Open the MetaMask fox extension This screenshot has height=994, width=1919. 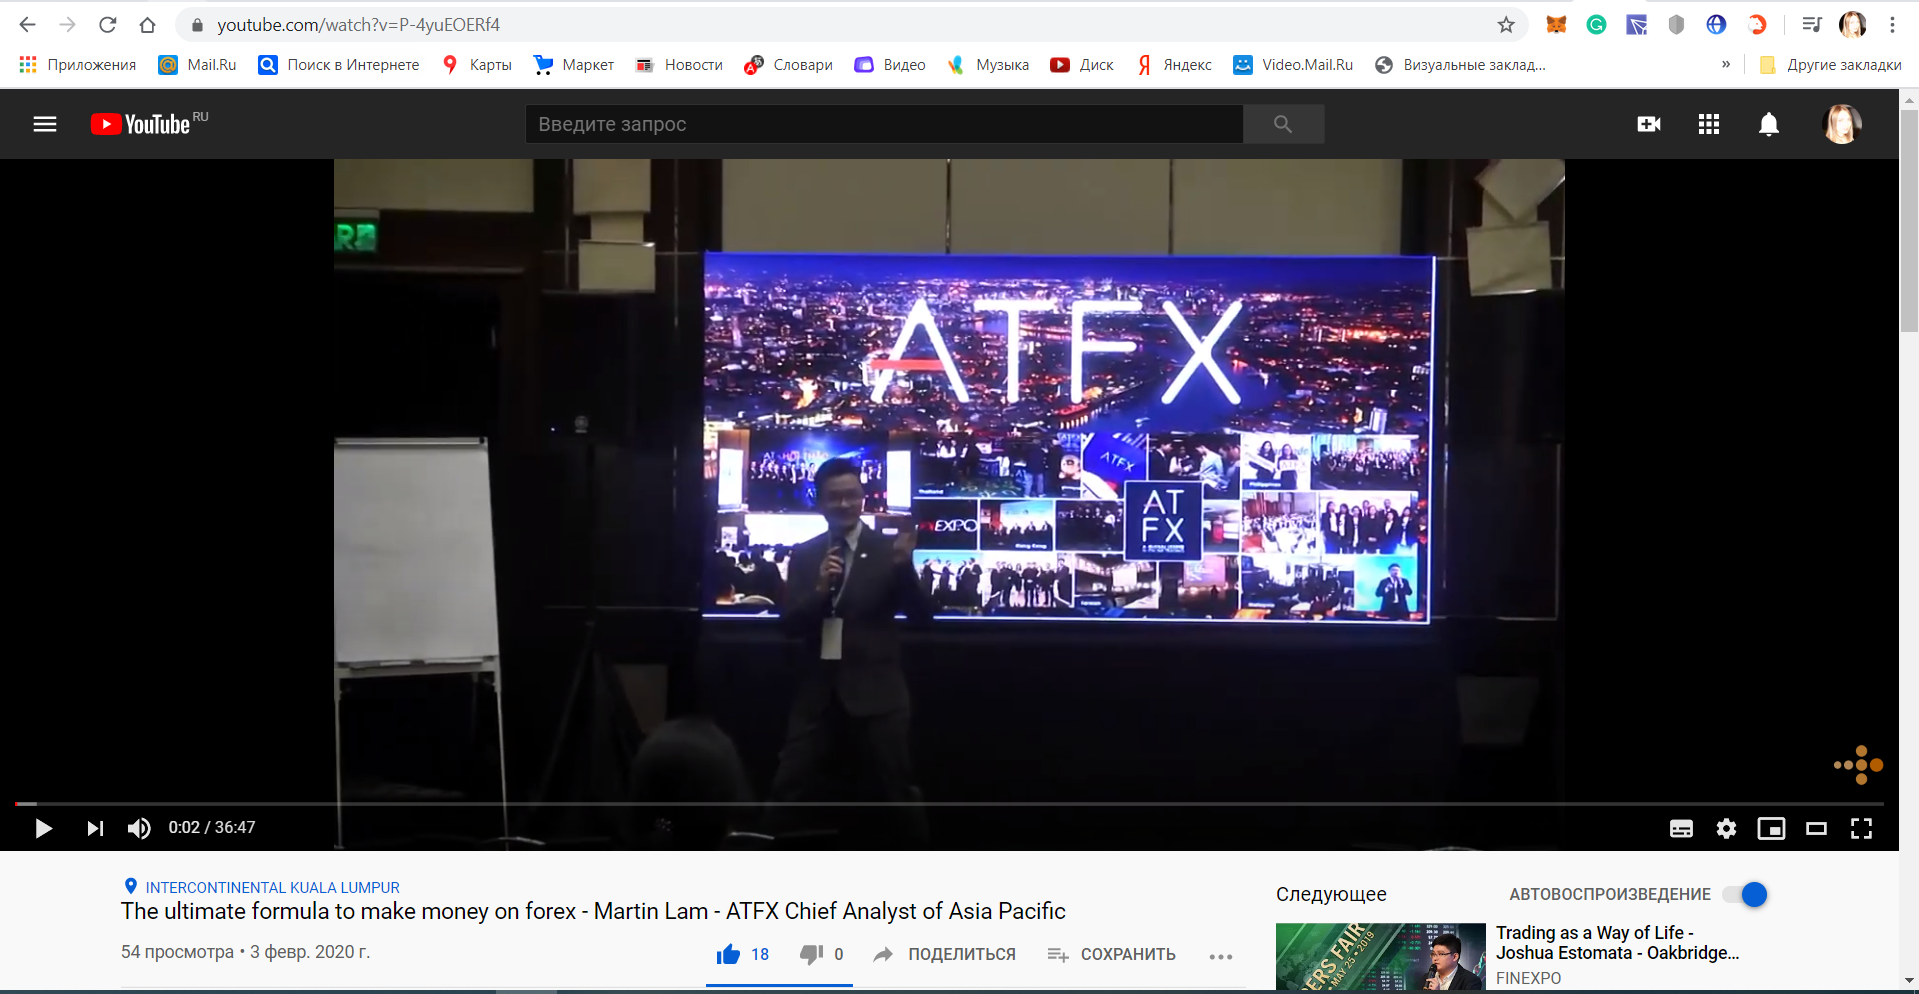tap(1556, 25)
